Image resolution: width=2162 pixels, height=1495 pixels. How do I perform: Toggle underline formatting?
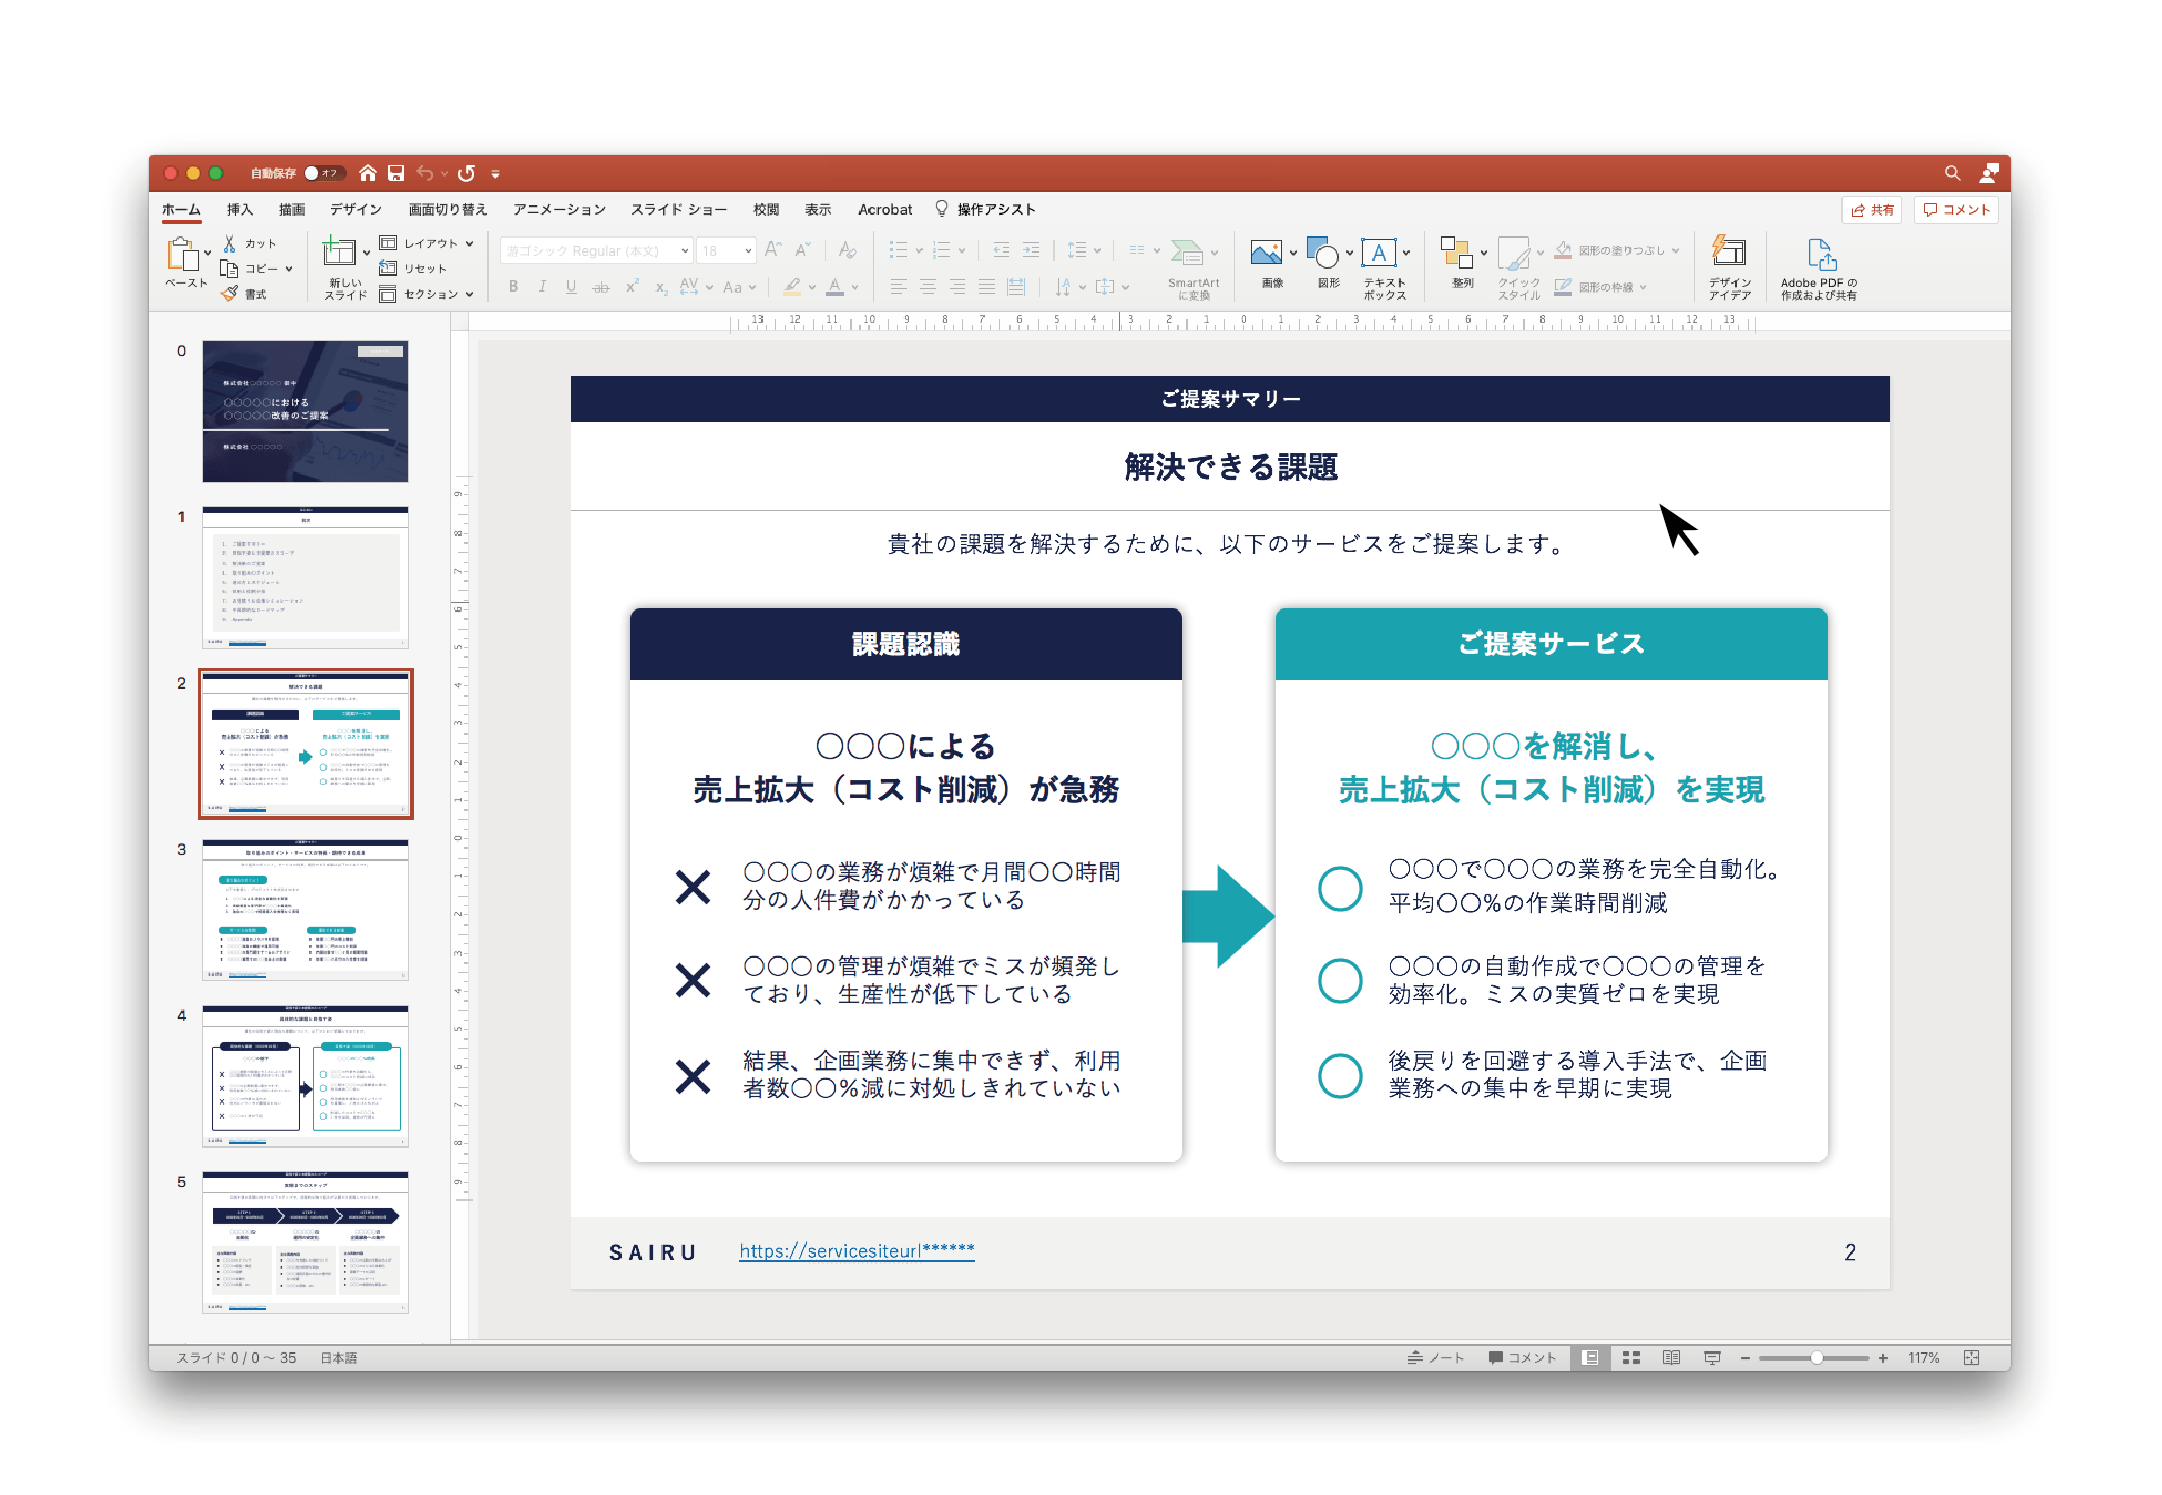[570, 287]
